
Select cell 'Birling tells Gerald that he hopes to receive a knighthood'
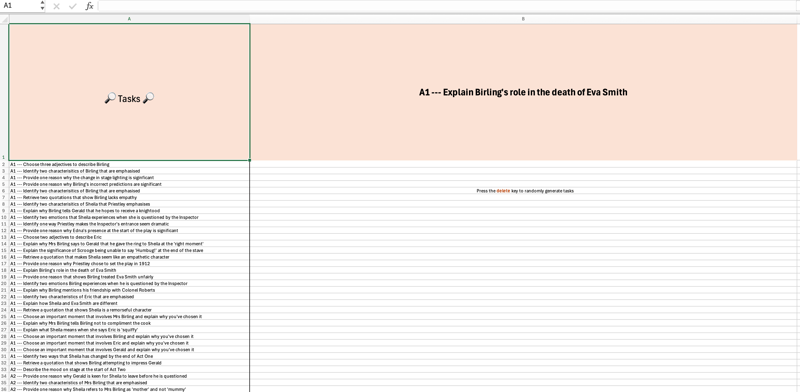(x=129, y=211)
